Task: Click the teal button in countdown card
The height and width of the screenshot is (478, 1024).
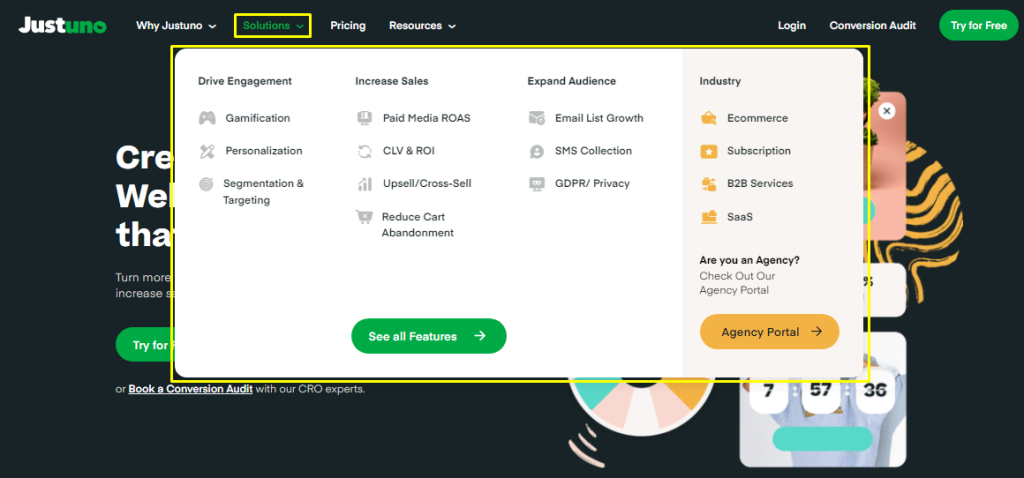Action: [822, 439]
